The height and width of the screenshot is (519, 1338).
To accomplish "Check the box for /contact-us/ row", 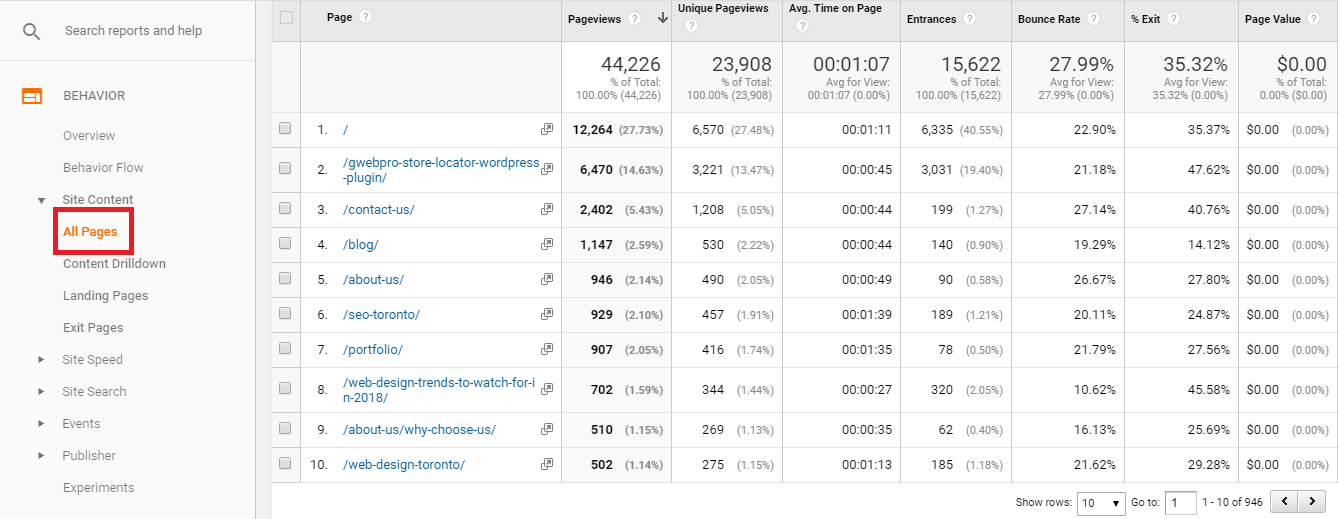I will [285, 208].
